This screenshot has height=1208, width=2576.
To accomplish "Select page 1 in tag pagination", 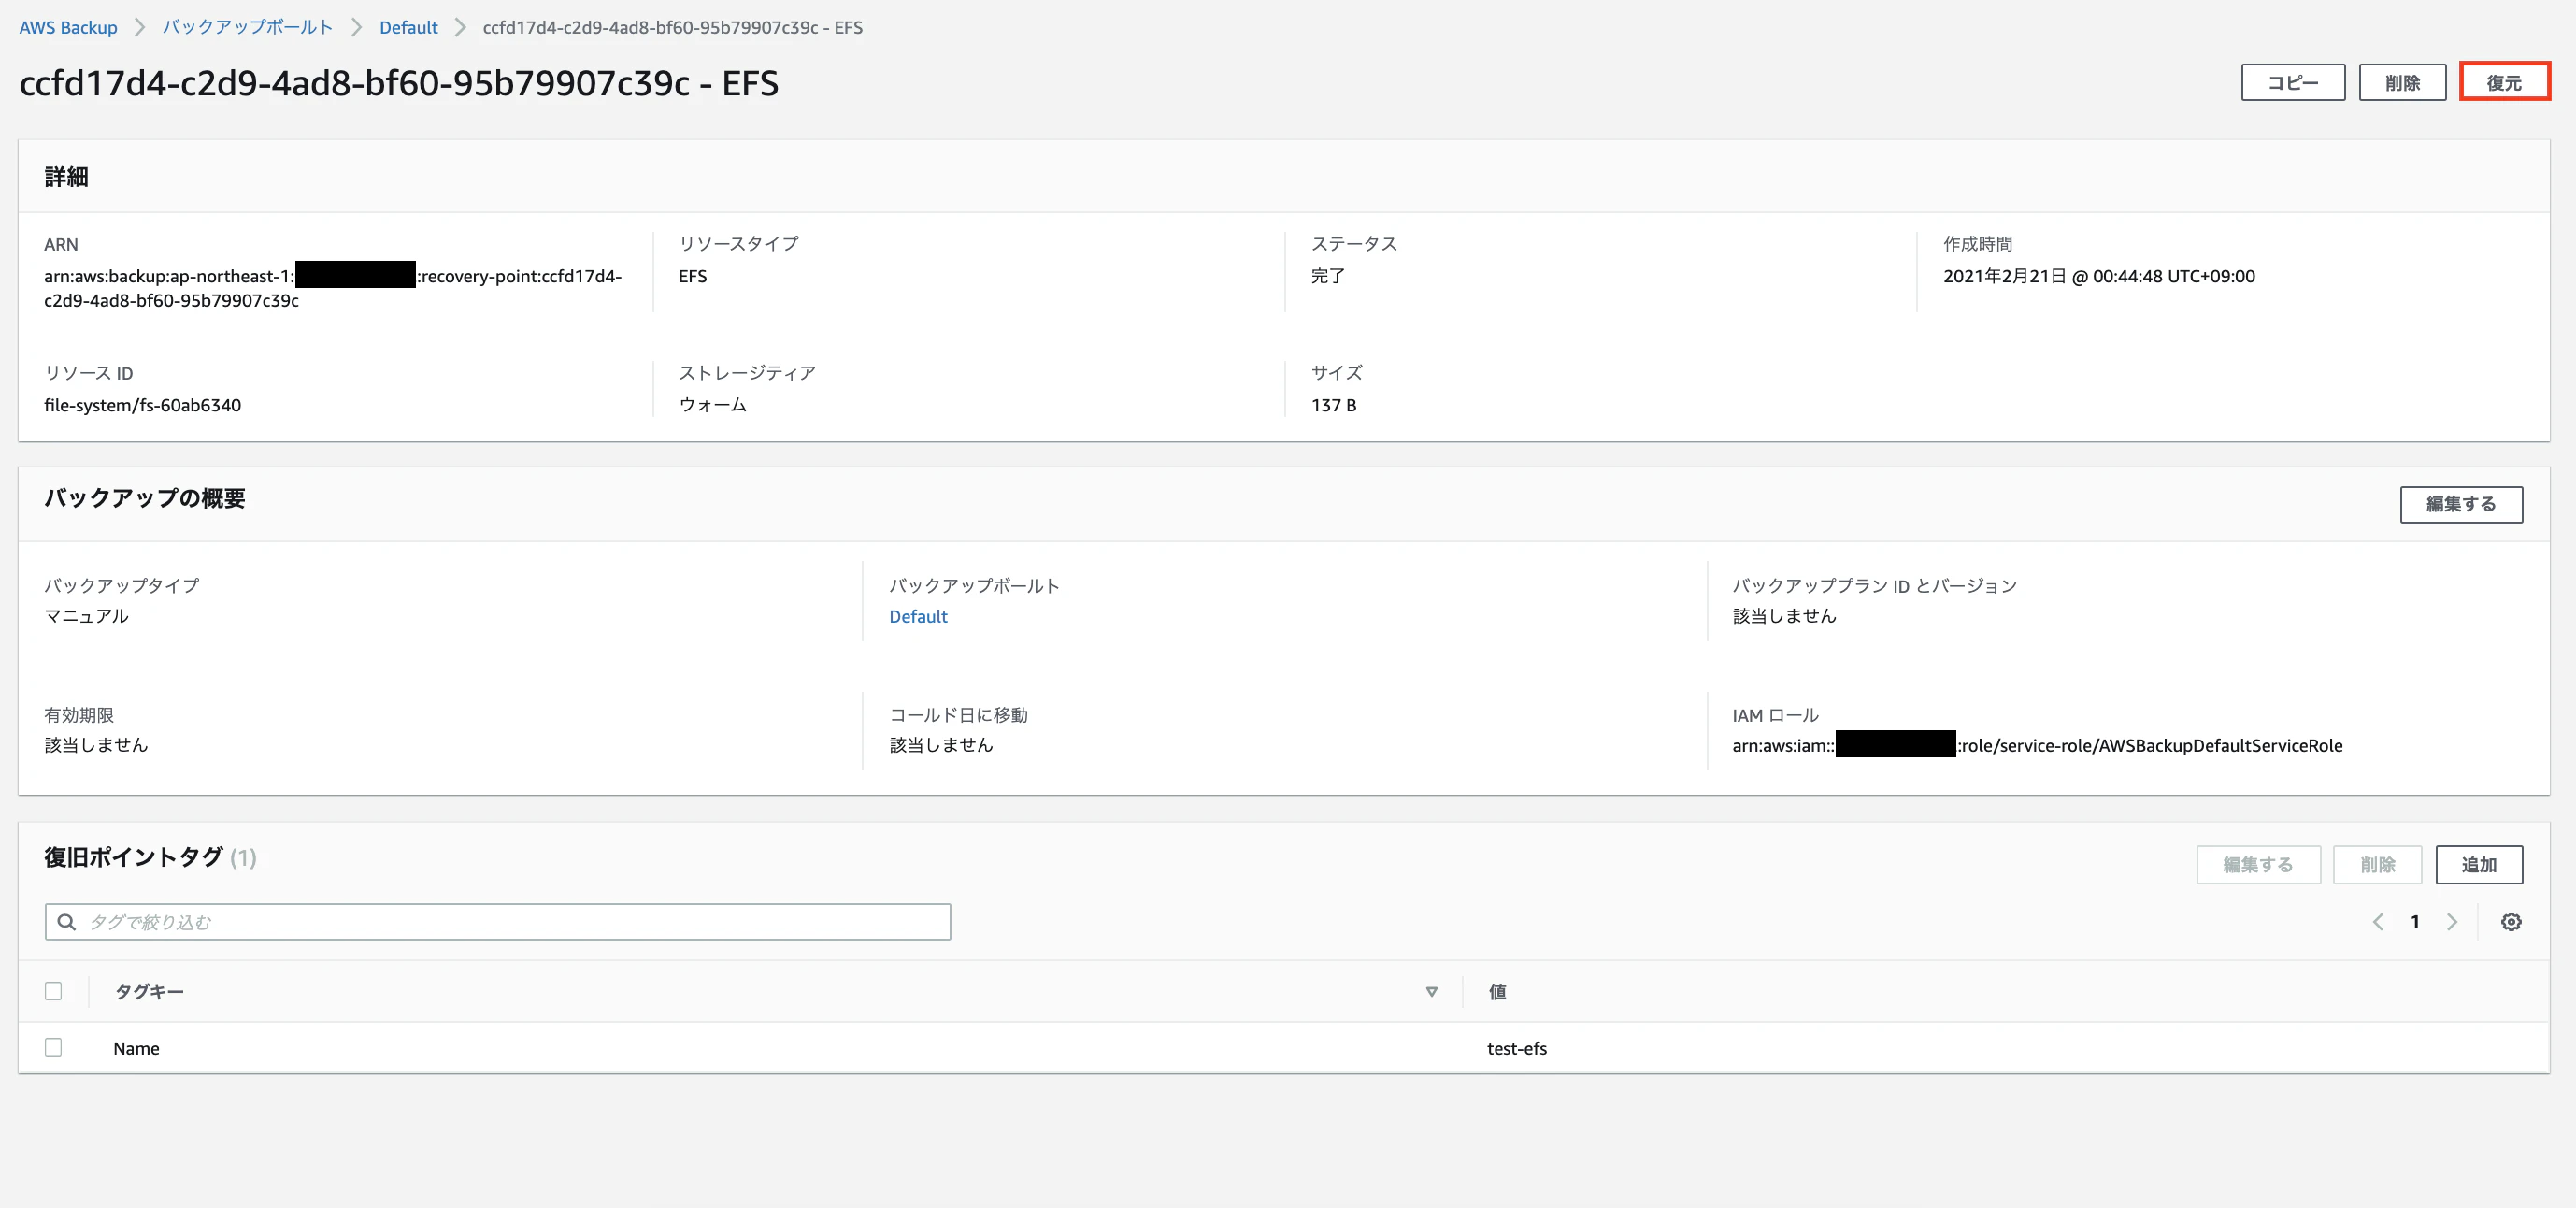I will click(x=2414, y=921).
